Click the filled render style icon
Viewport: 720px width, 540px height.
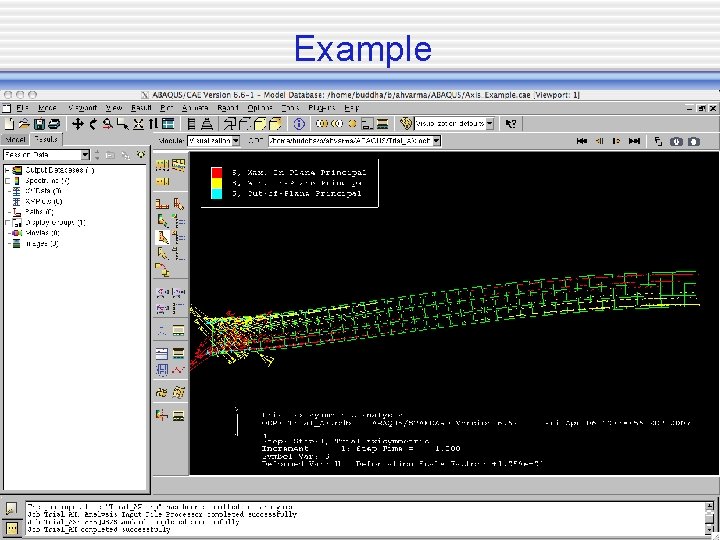260,124
